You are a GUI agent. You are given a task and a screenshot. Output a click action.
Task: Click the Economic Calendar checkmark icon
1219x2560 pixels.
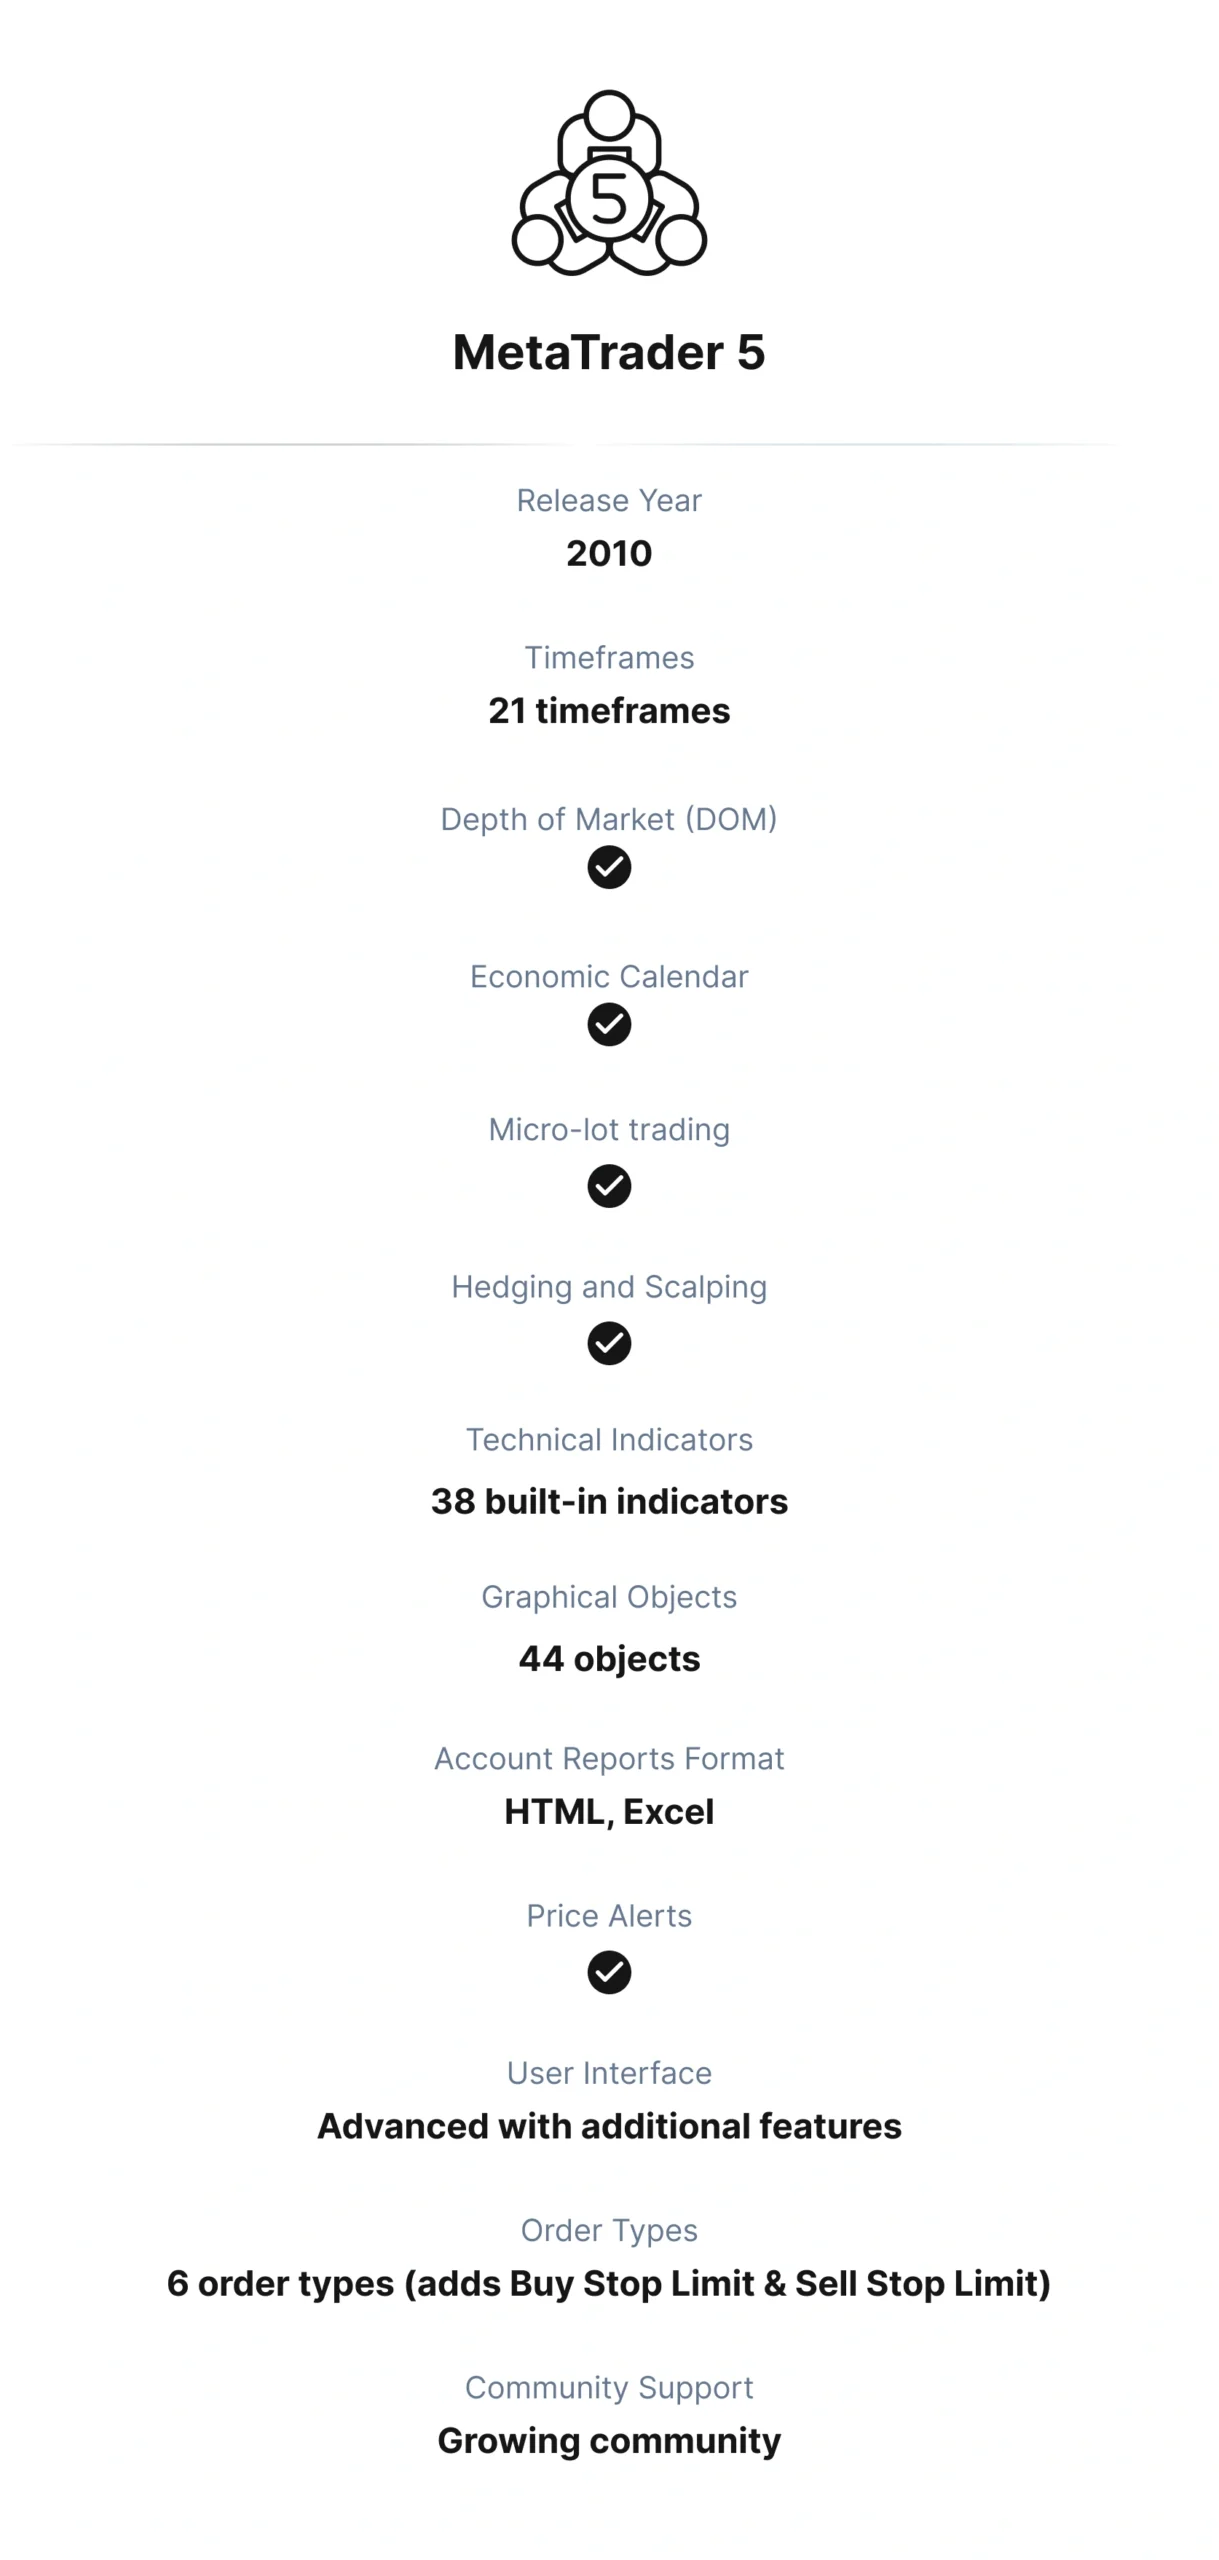click(609, 1024)
